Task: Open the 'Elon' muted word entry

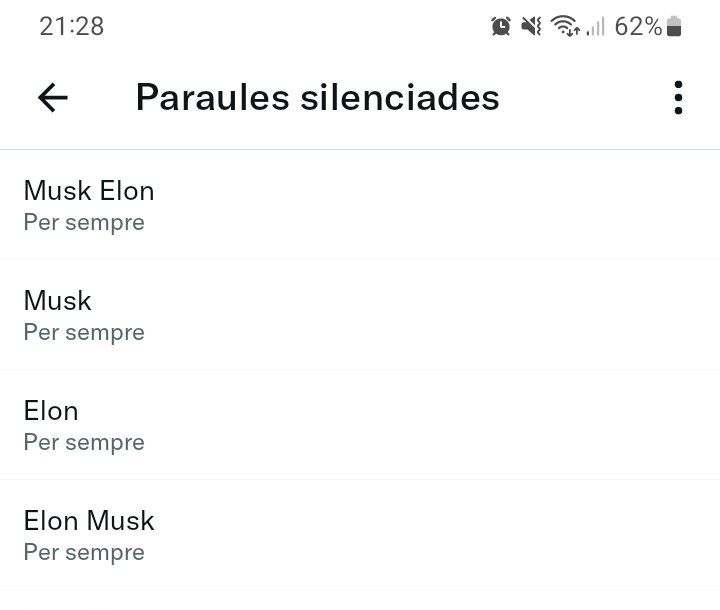Action: (x=360, y=425)
